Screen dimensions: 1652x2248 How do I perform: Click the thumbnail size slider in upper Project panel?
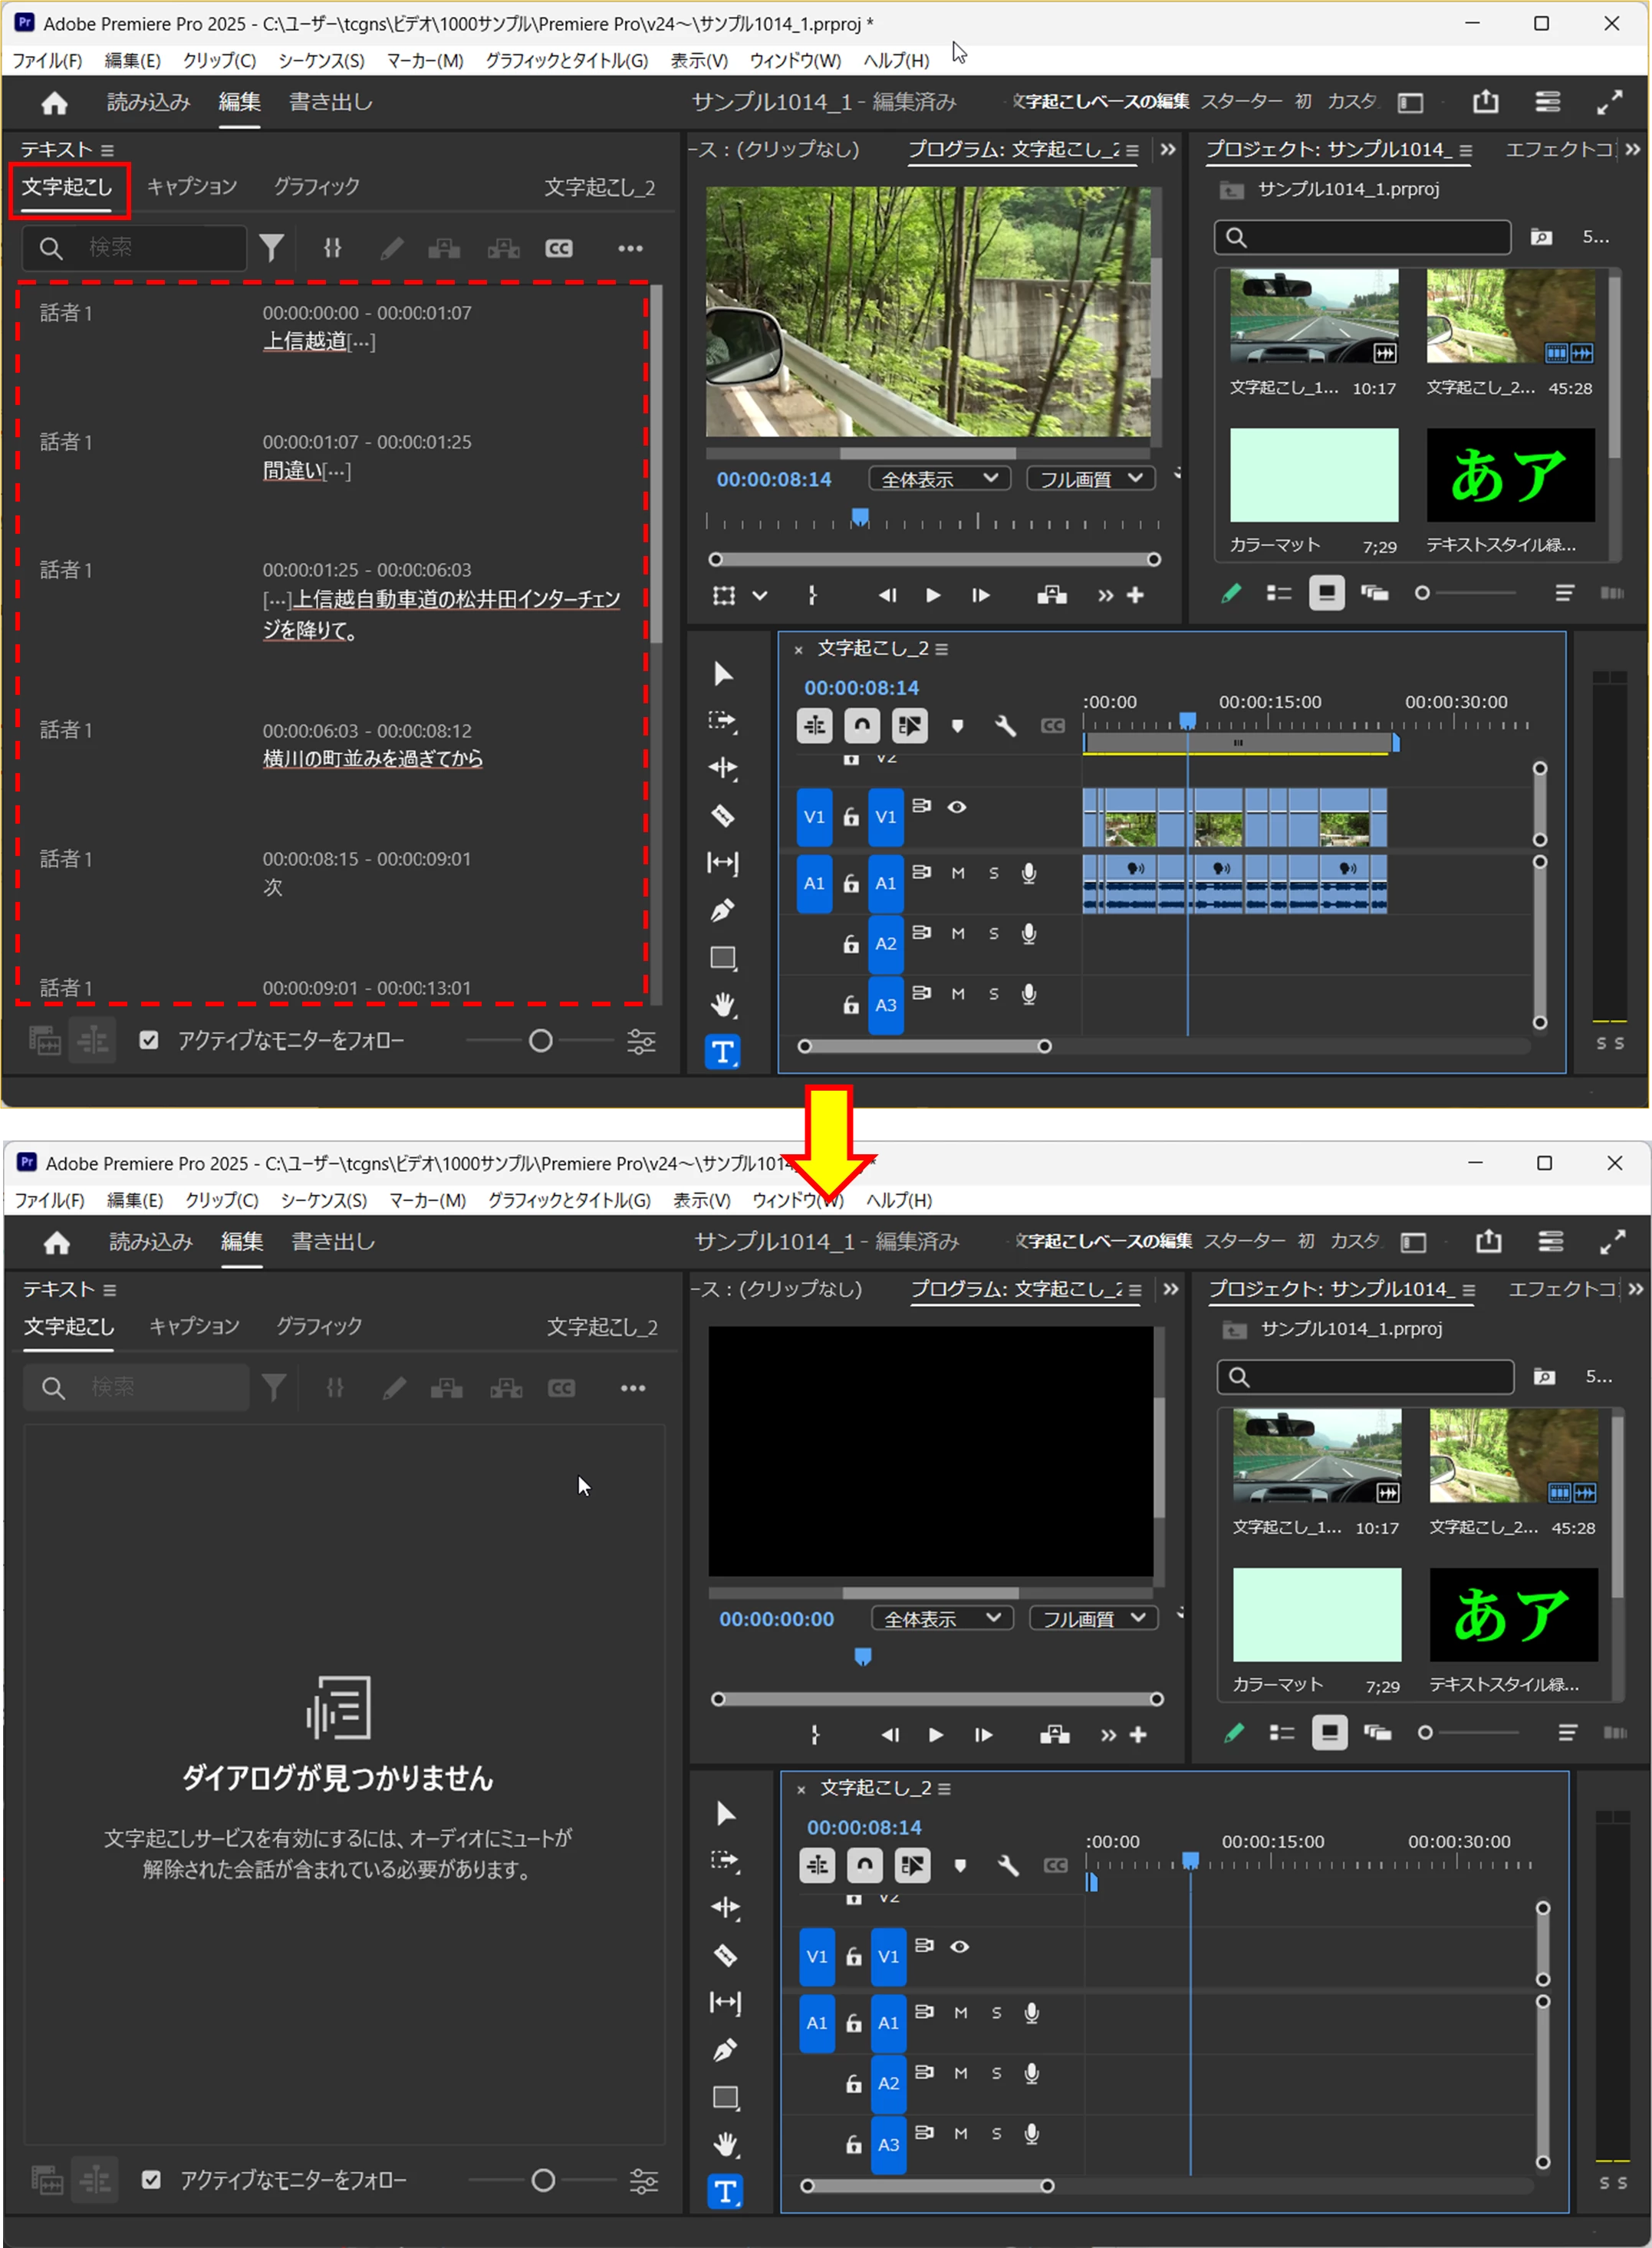[x=1423, y=593]
